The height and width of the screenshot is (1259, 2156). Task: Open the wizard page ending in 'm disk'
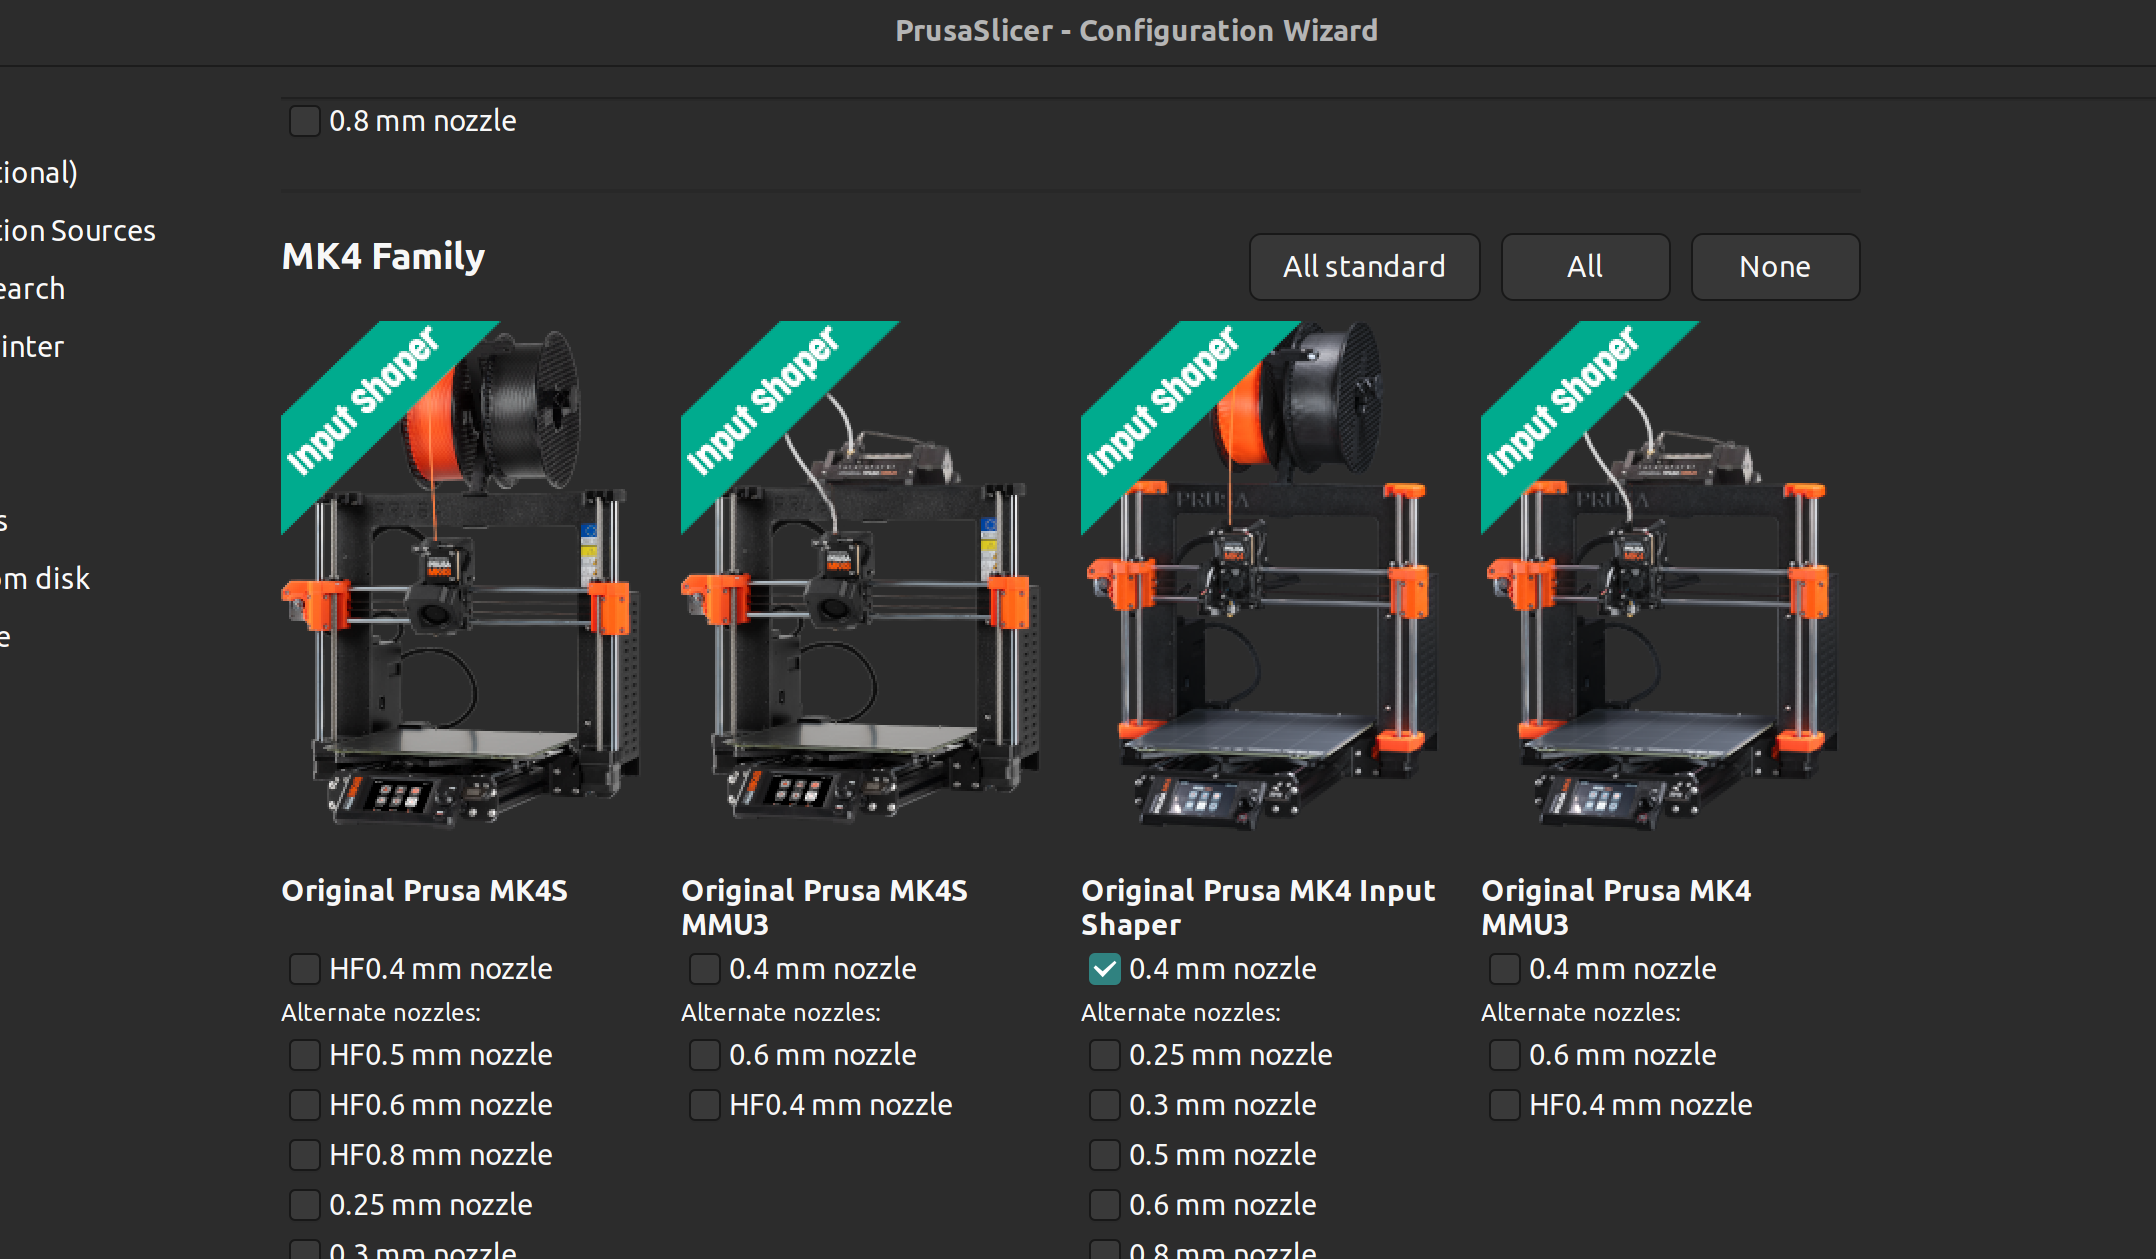point(45,579)
